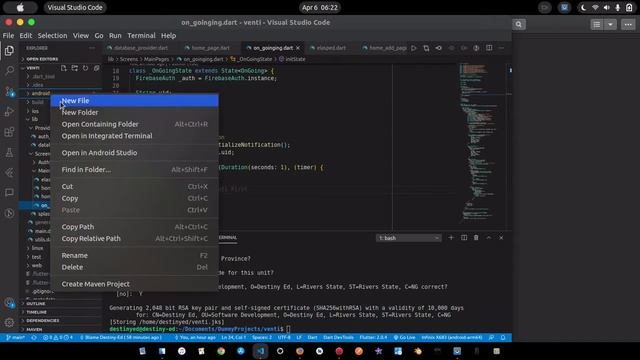Click Dart DevTools in status bar
The width and height of the screenshot is (640, 360).
point(338,338)
